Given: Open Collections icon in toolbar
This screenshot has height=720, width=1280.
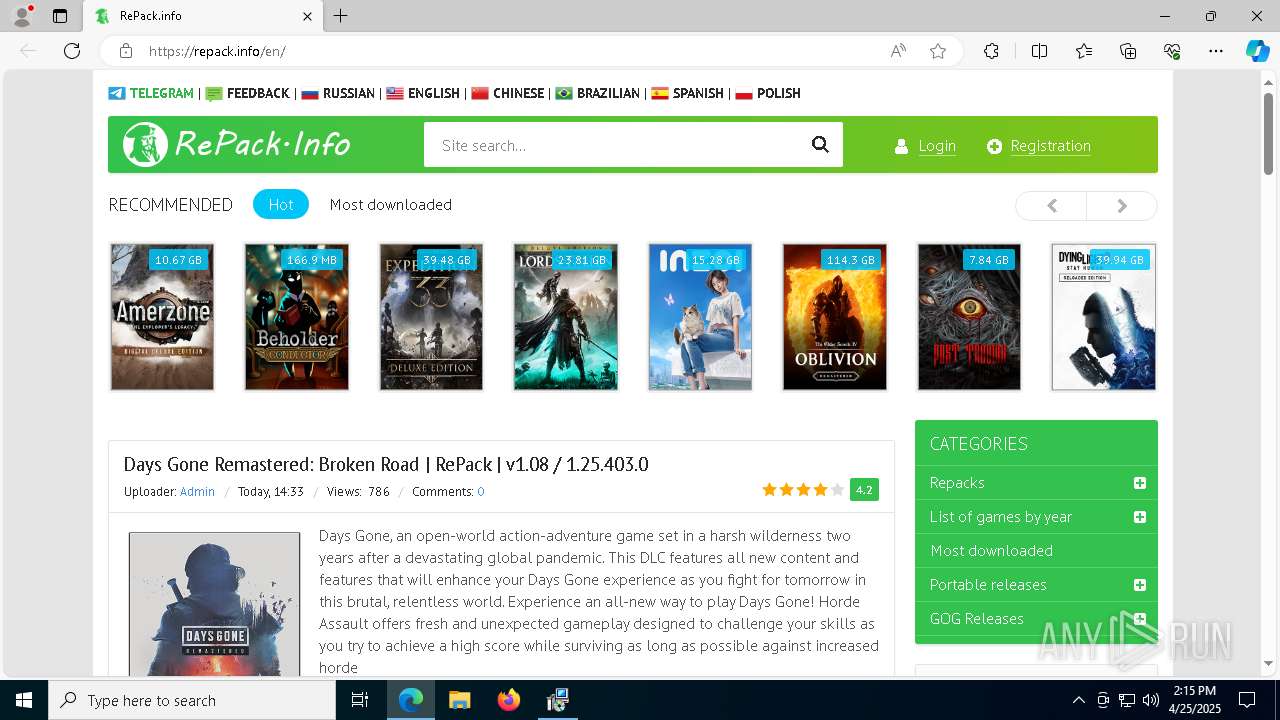Looking at the screenshot, I should [1128, 51].
